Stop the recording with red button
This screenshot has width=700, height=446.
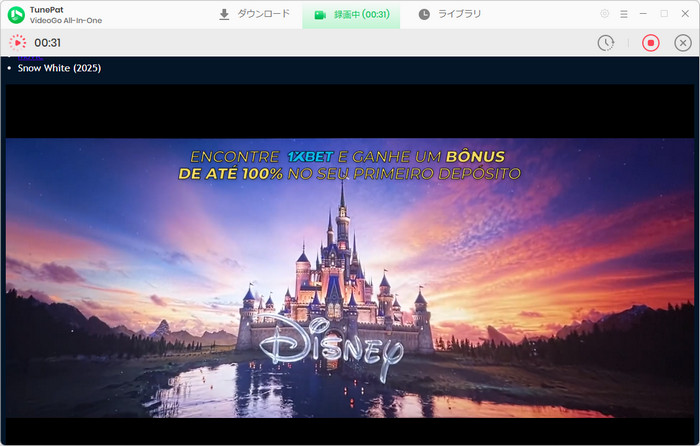click(x=650, y=43)
